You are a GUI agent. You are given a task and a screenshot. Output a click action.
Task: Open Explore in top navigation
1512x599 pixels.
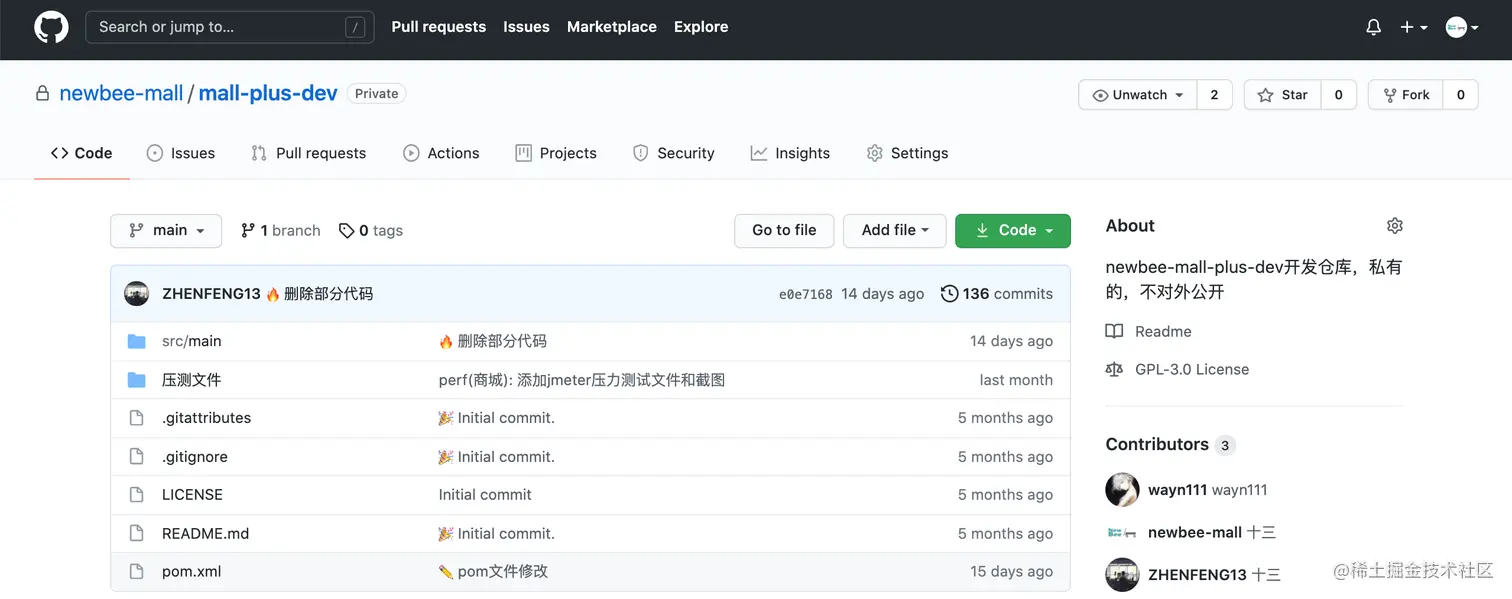point(701,27)
